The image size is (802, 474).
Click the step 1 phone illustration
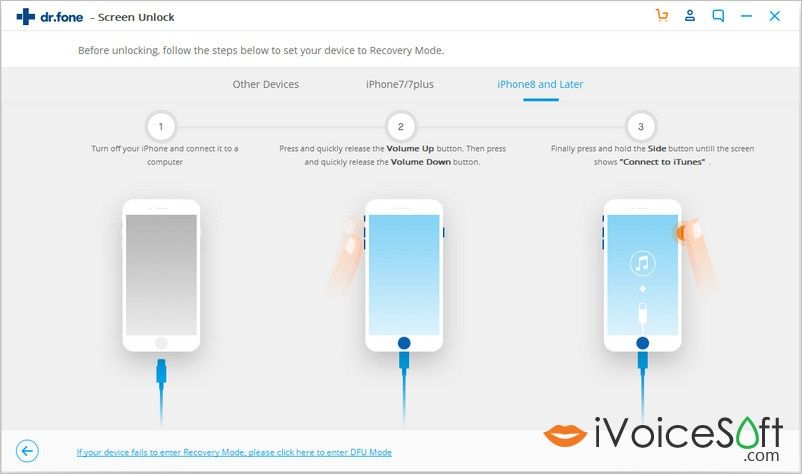pyautogui.click(x=161, y=275)
